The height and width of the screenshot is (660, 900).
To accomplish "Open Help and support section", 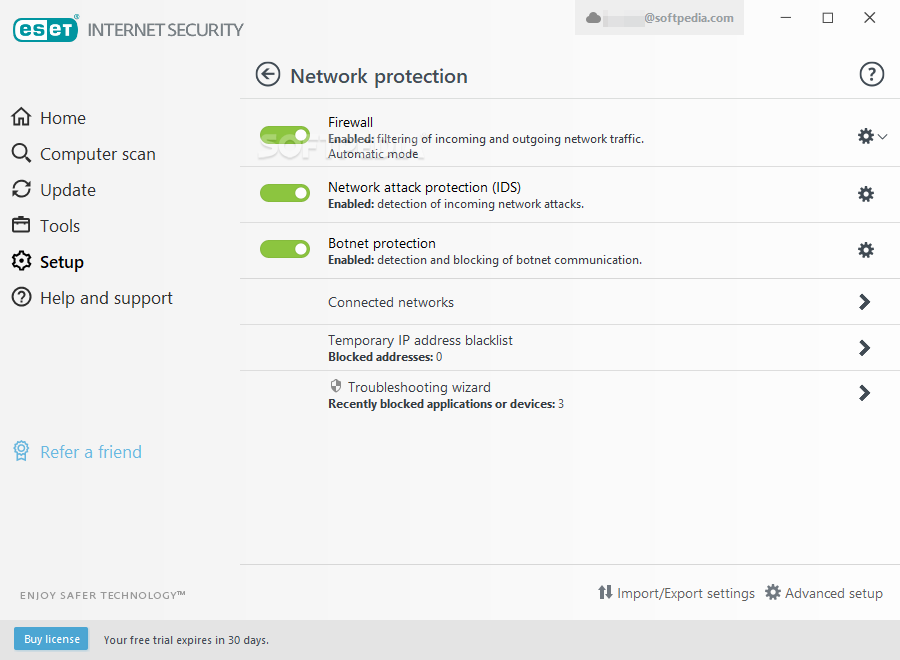I will coord(106,298).
